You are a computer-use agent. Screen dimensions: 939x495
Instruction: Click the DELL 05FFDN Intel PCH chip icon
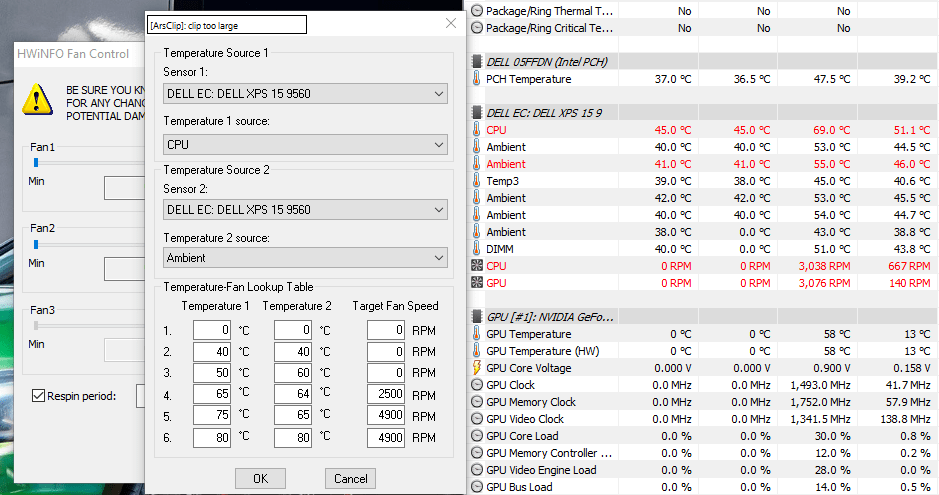477,61
